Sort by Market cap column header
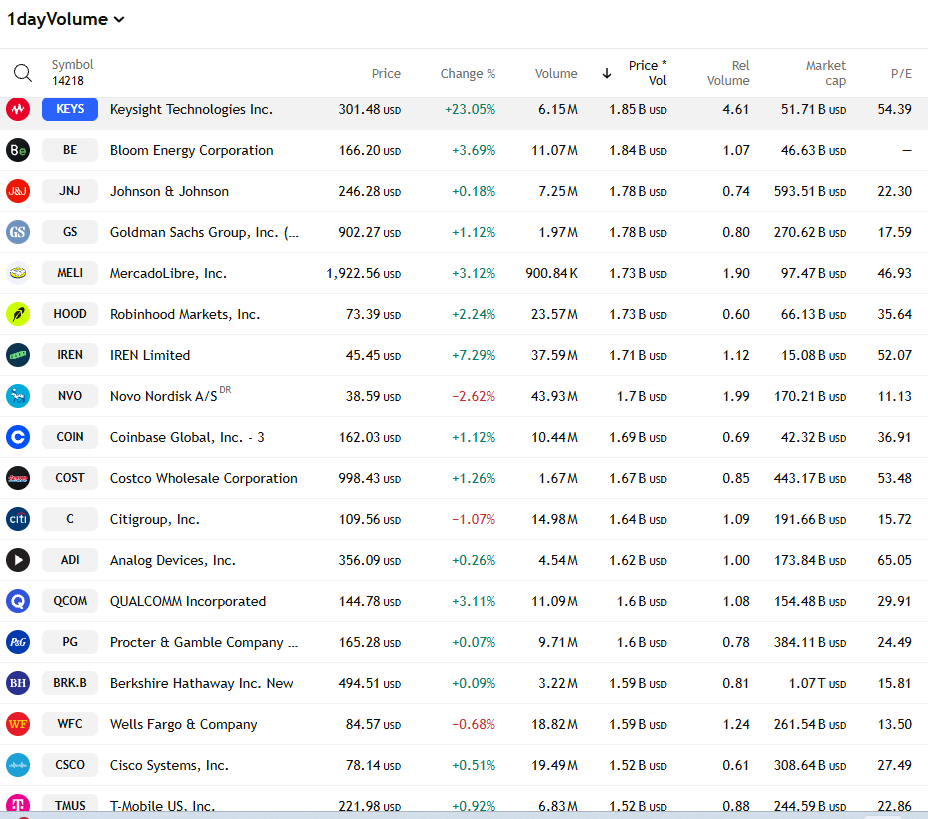Screen dimensions: 928x819 pos(826,73)
